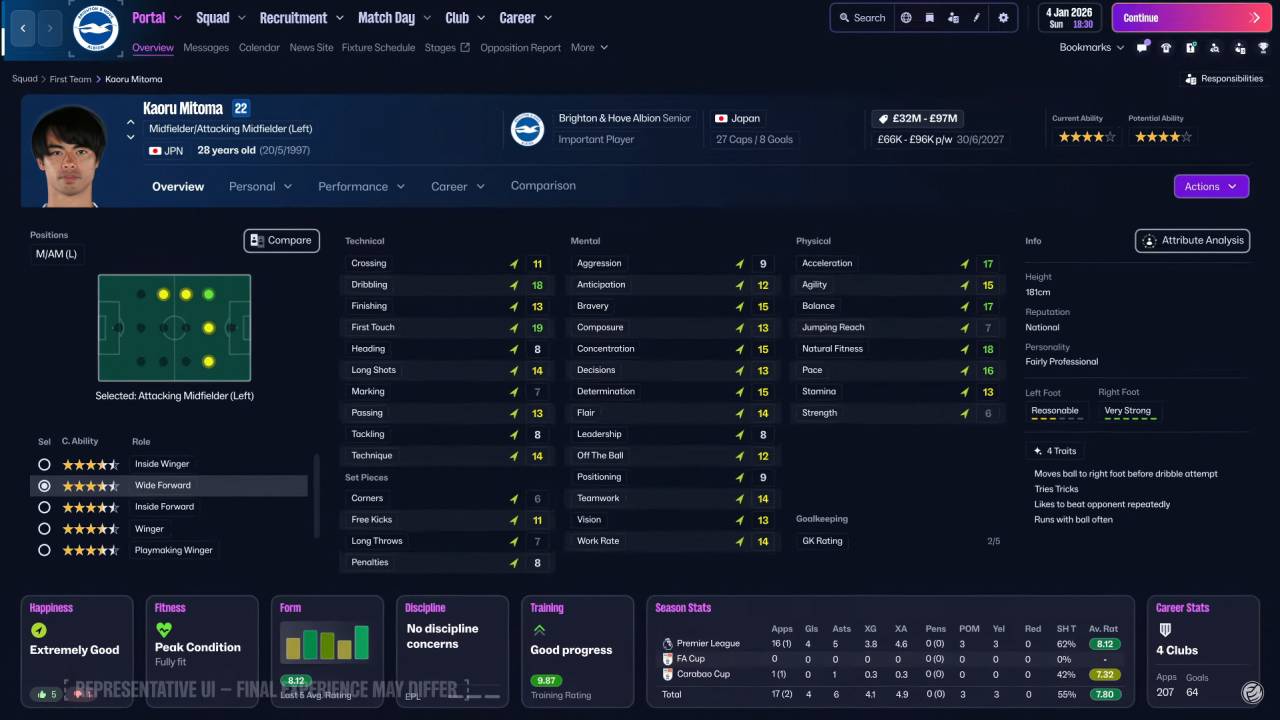Open the inbox speech-bubble icon near Bookmarks
This screenshot has height=720, width=1280.
click(x=1141, y=47)
